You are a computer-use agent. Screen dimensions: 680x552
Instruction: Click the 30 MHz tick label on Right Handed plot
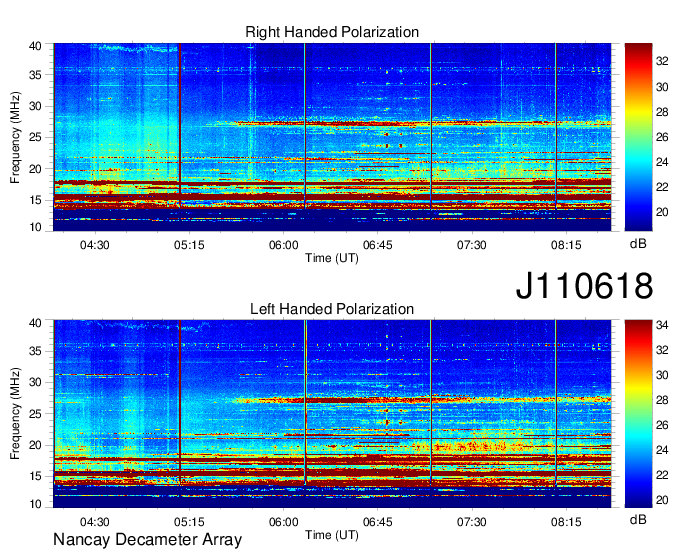point(36,106)
